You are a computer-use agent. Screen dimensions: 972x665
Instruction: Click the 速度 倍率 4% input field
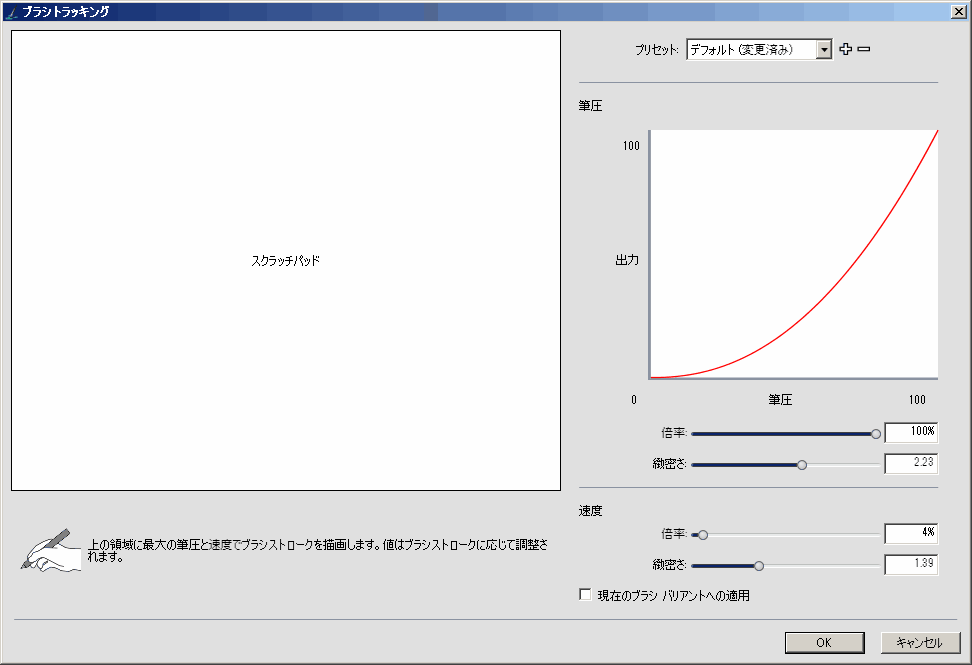[x=911, y=533]
